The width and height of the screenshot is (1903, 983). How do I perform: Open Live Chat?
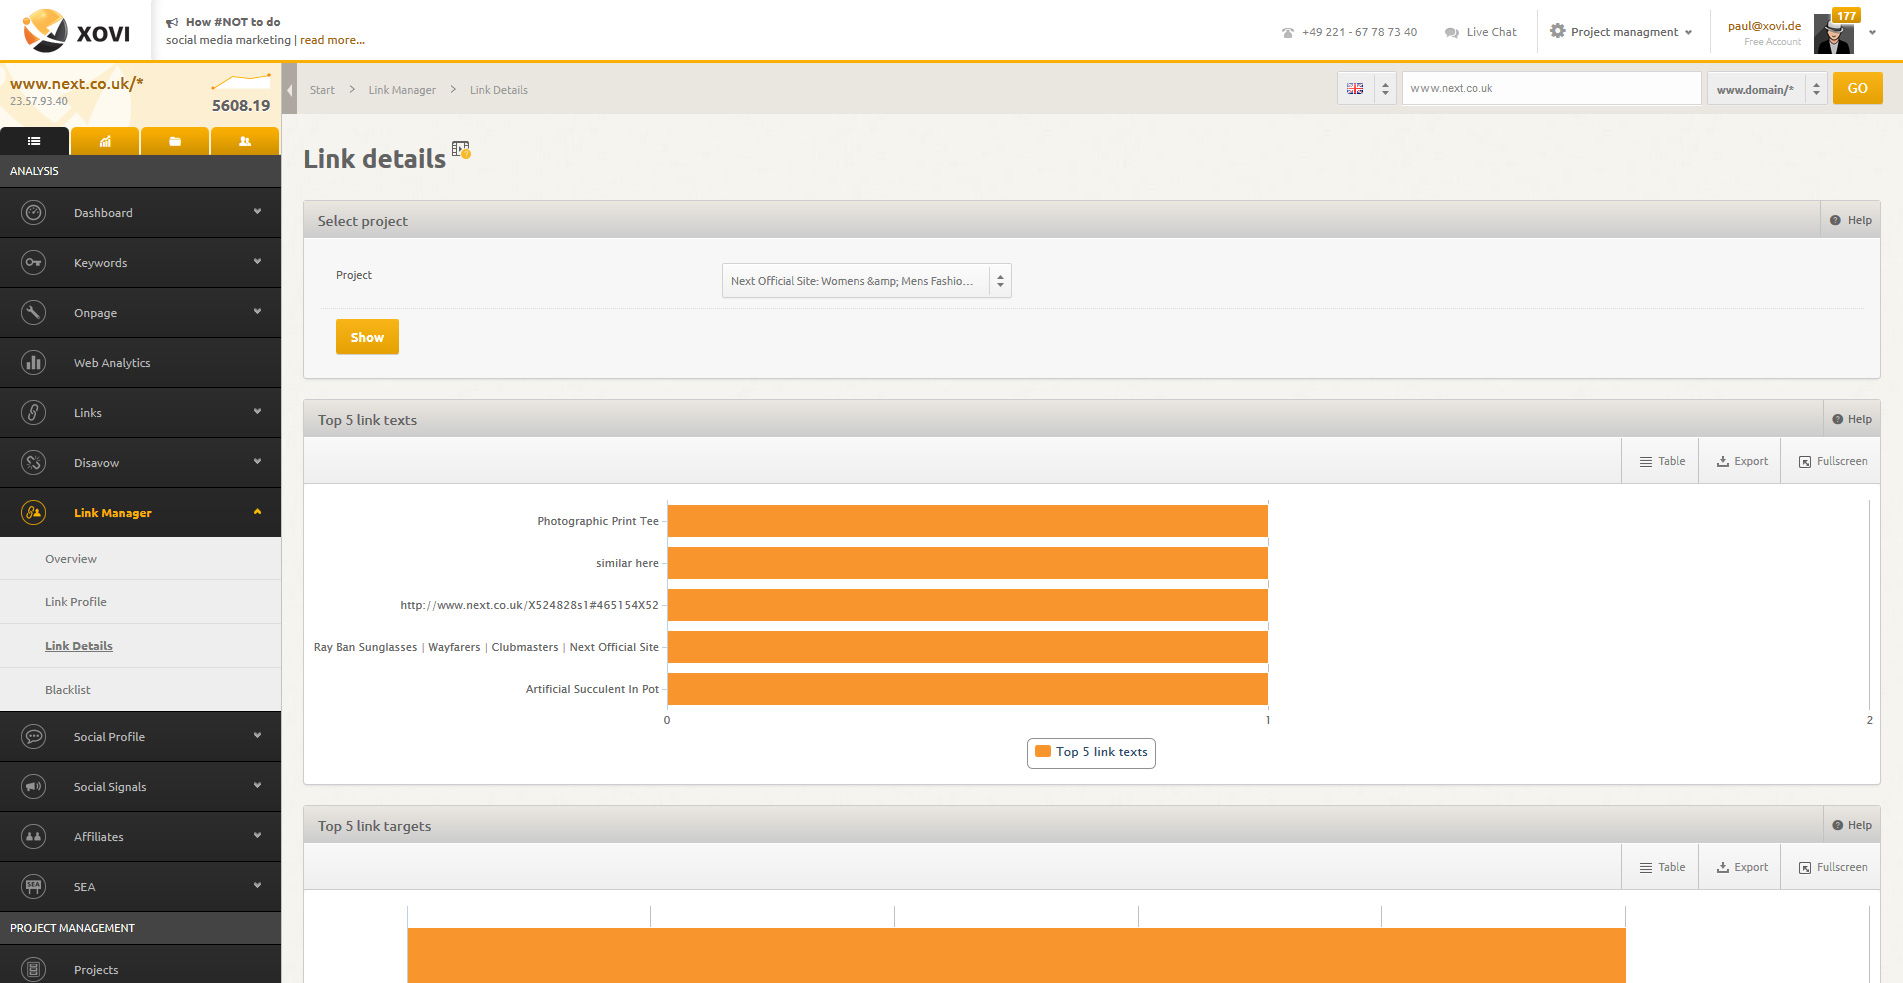(x=1480, y=32)
